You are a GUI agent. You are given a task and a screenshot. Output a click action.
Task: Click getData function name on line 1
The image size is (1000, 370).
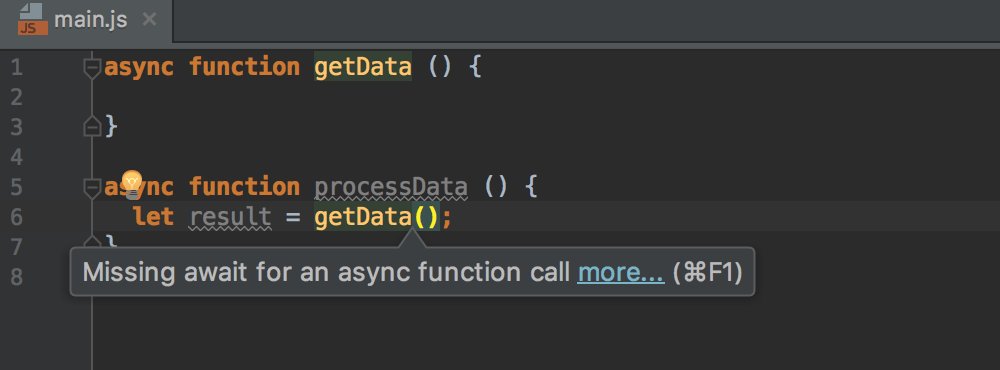pos(363,67)
